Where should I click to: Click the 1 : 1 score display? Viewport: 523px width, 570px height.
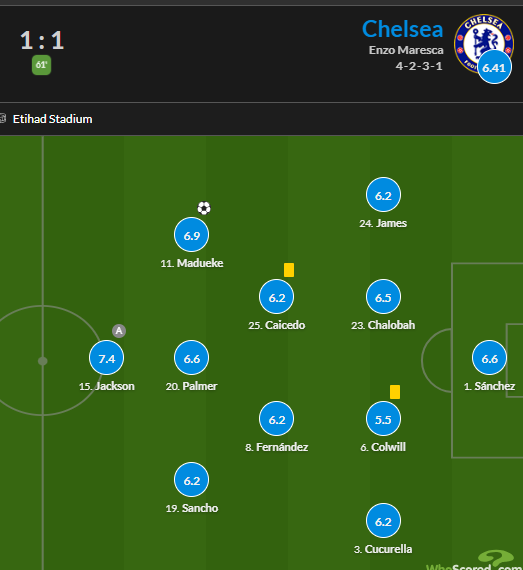42,40
